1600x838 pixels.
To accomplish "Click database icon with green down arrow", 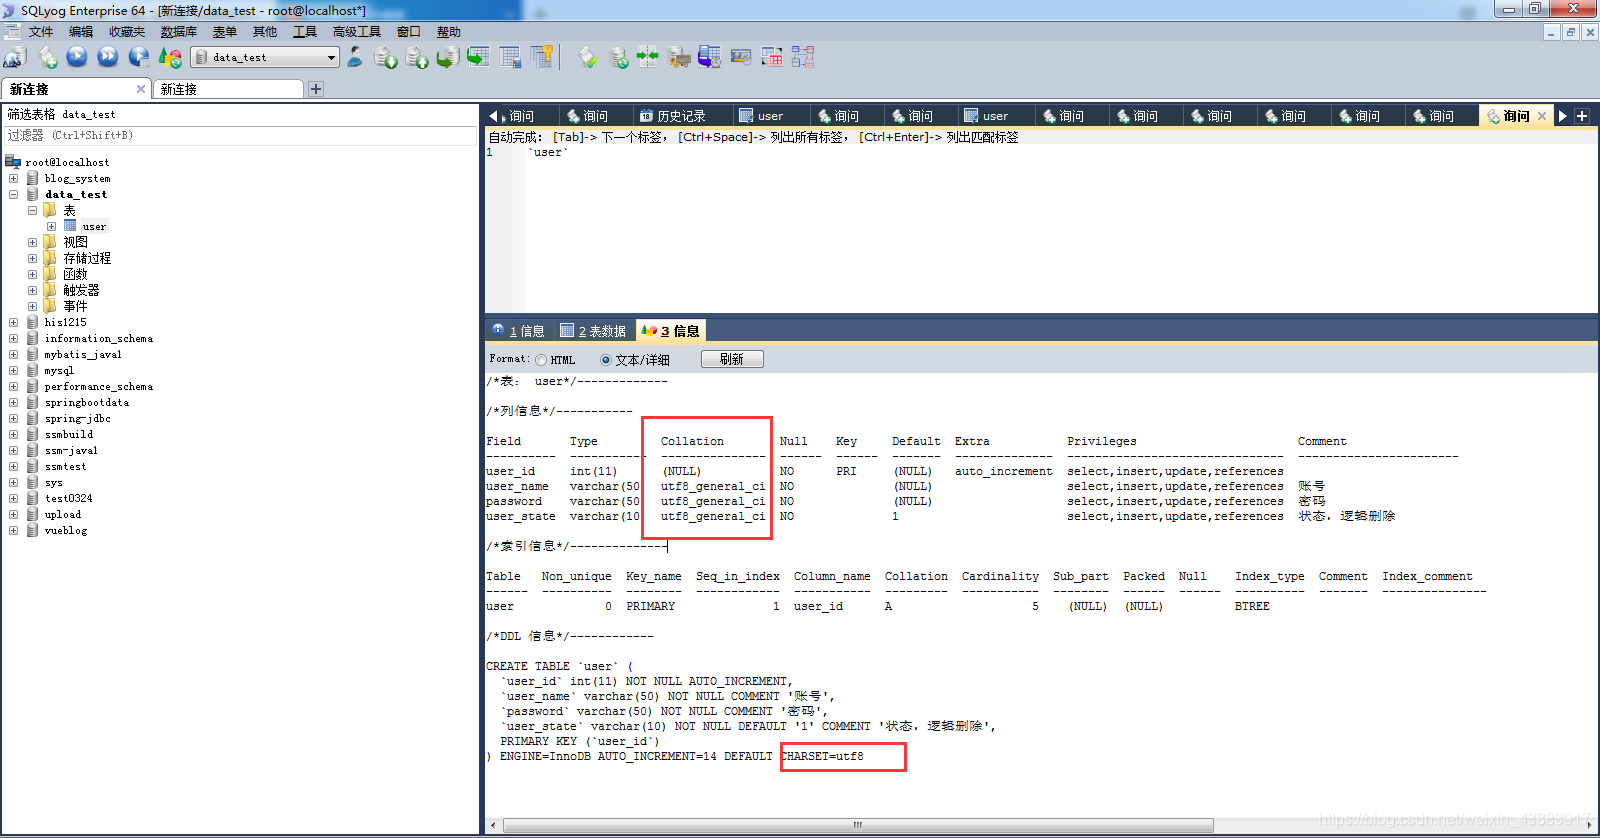I will pyautogui.click(x=386, y=58).
